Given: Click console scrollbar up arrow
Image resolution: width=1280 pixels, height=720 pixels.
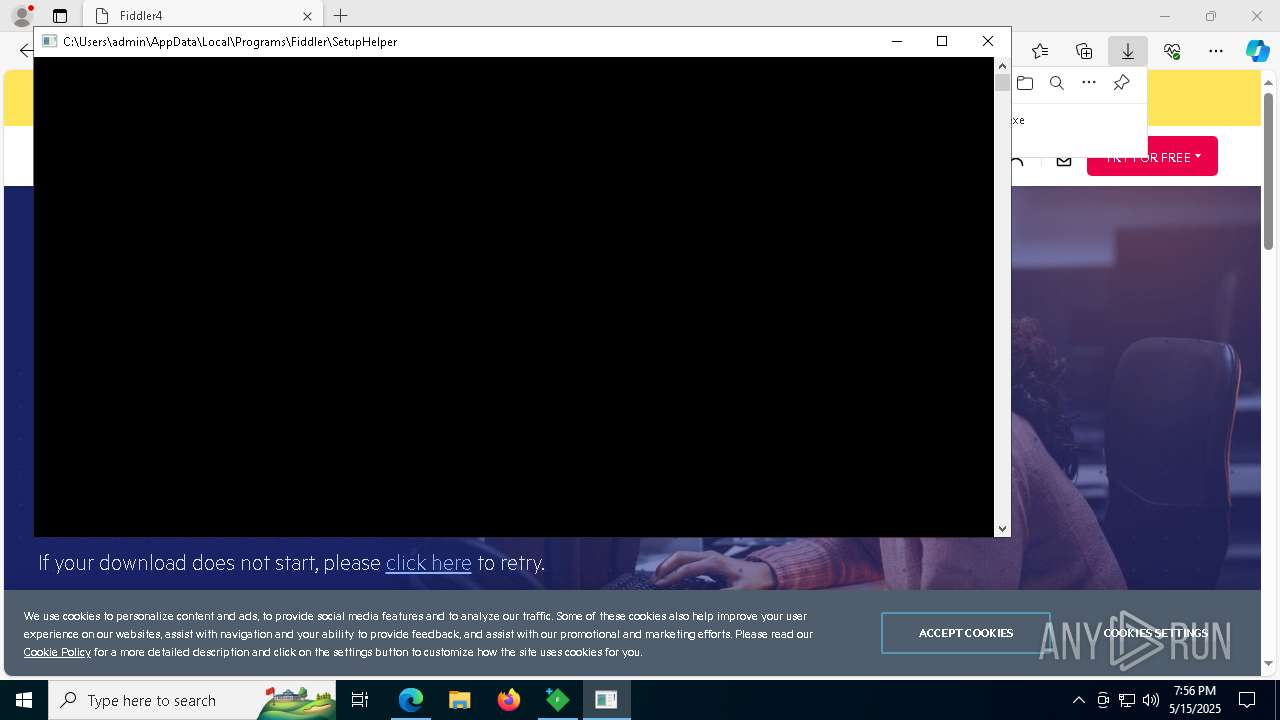Looking at the screenshot, I should point(1002,66).
